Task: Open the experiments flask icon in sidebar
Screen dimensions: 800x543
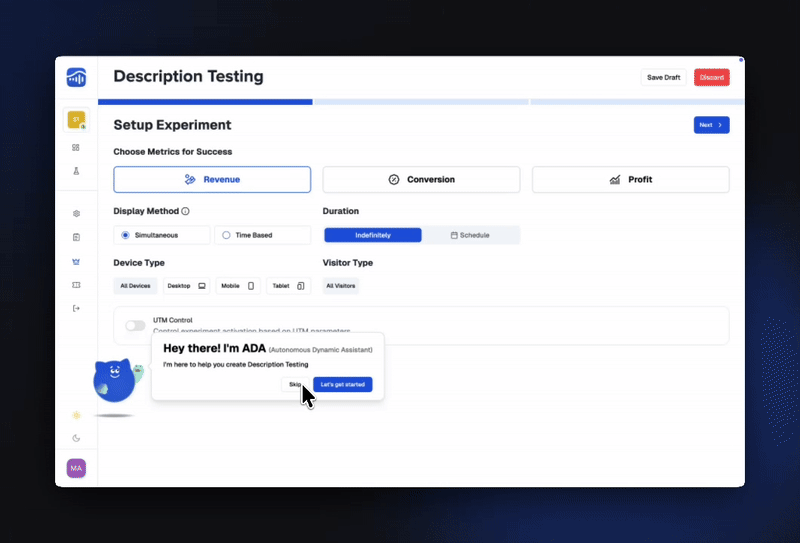Action: (x=76, y=171)
